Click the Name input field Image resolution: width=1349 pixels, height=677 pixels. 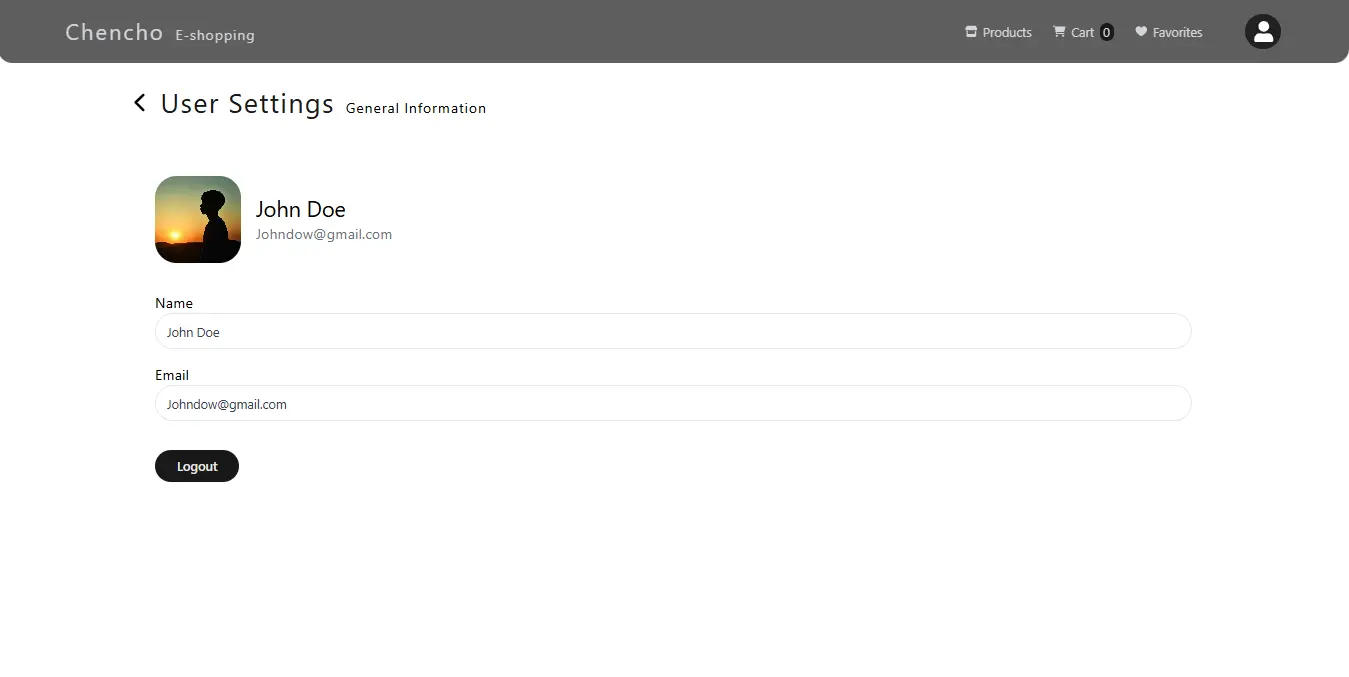point(672,331)
